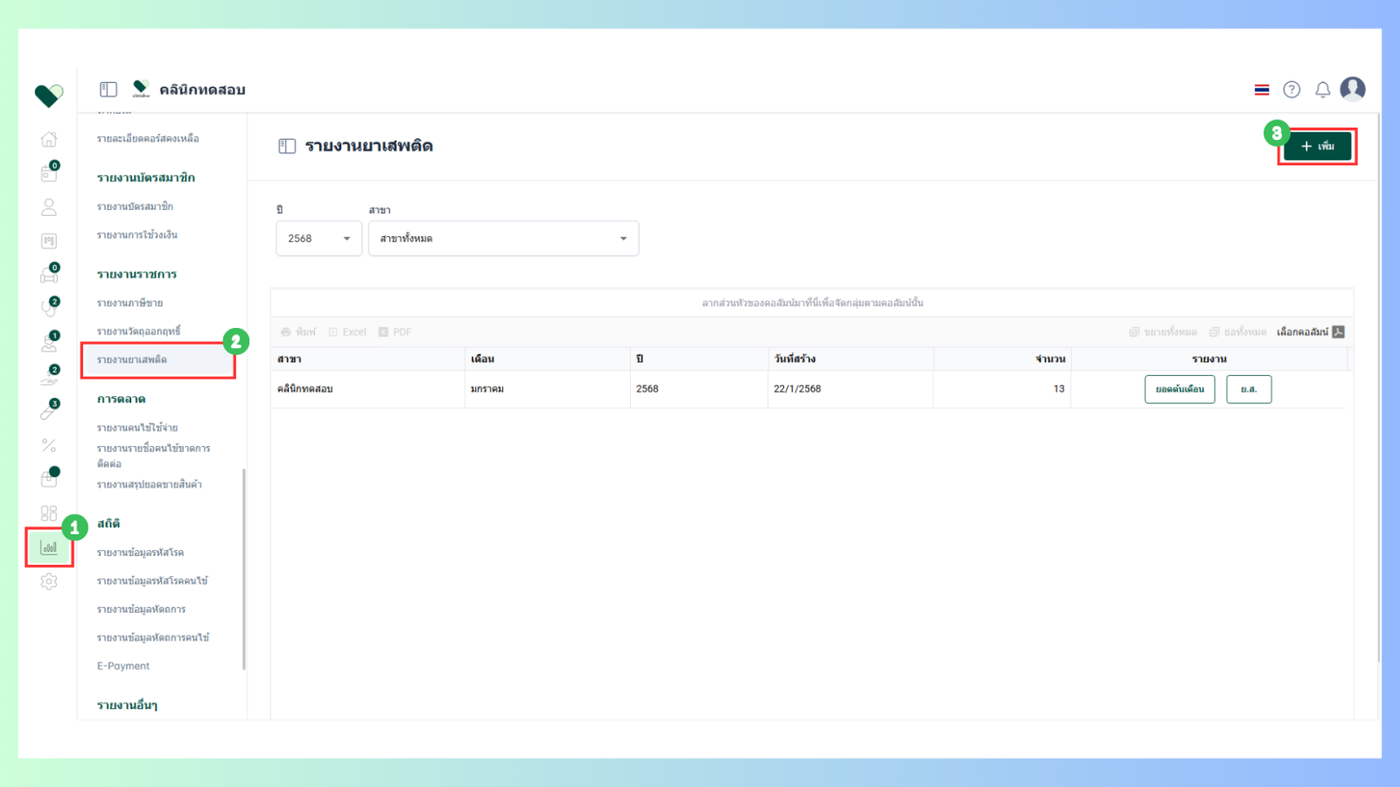Screen dimensions: 1400x787
Task: Click the + เพิ่ม add button
Action: click(1317, 146)
